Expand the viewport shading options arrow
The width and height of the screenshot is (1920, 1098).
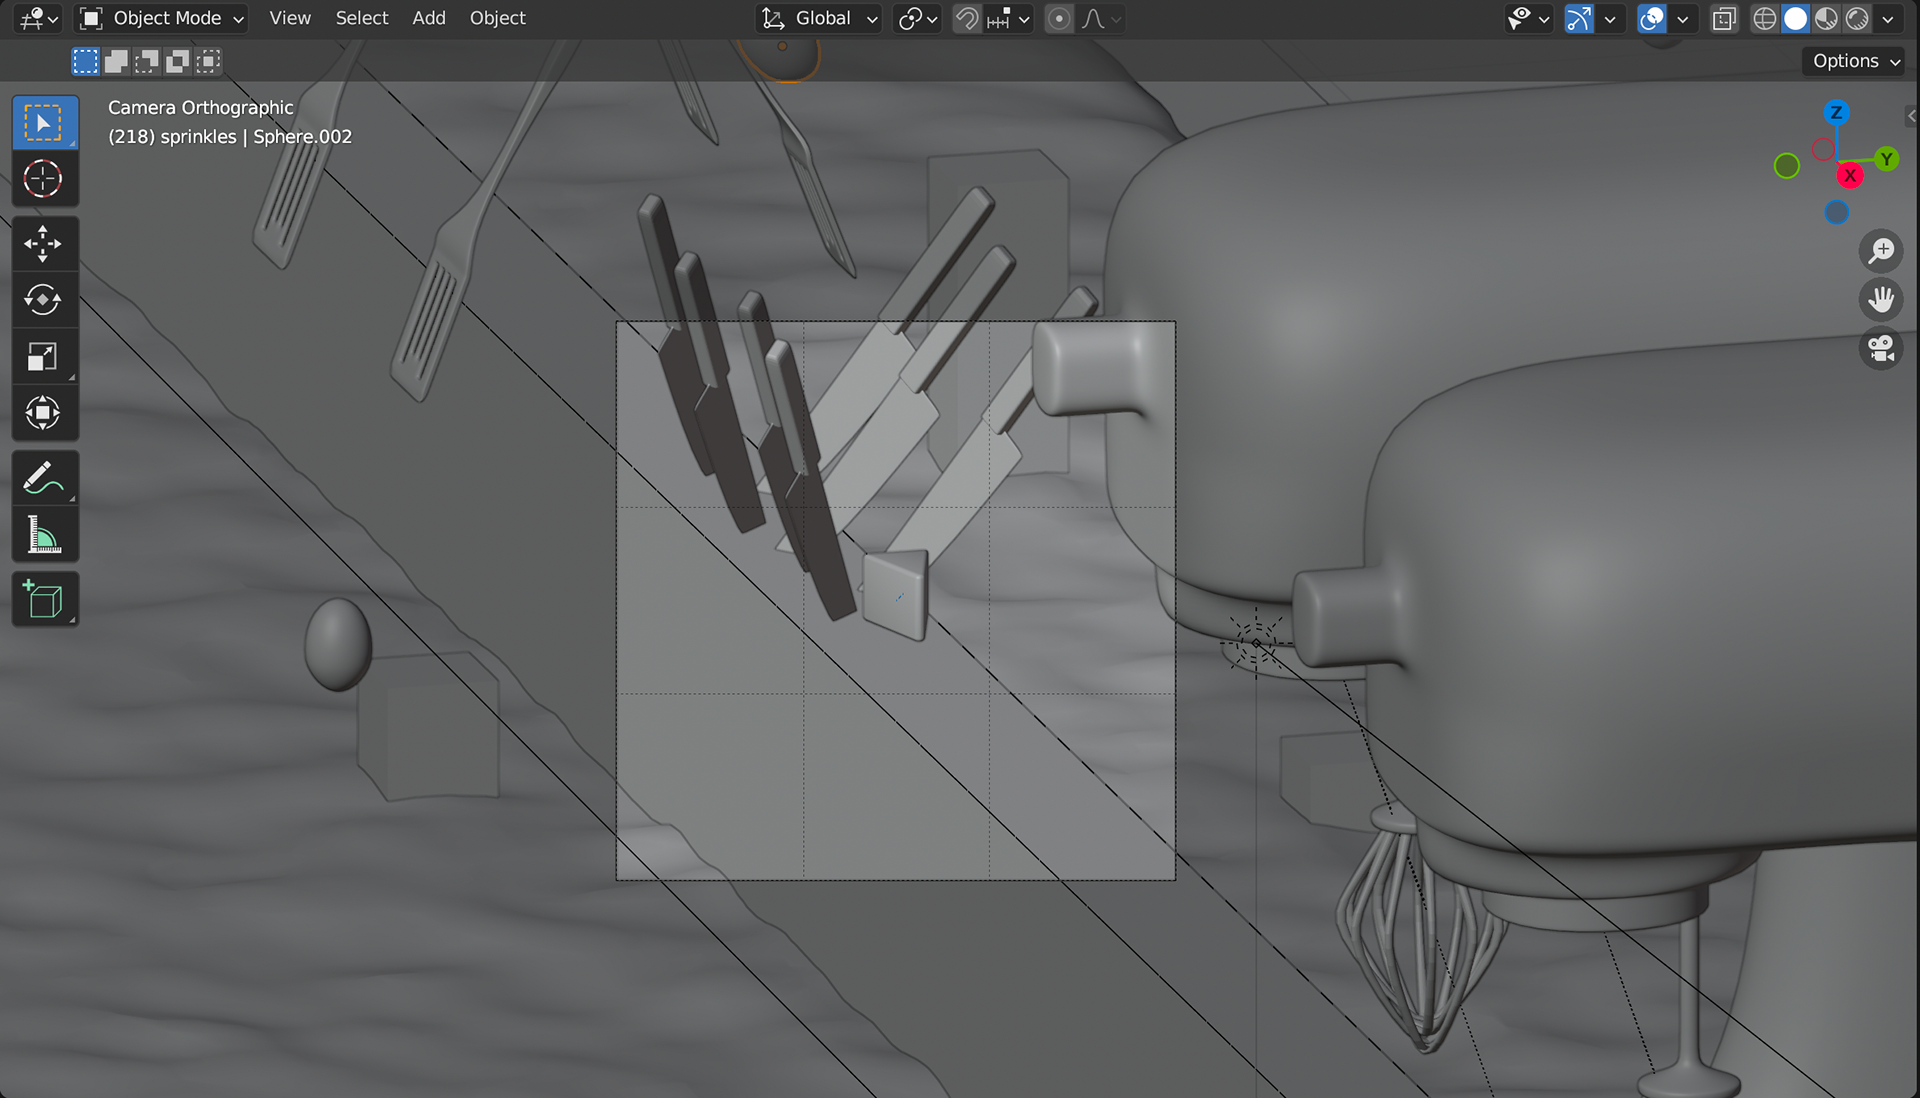click(x=1888, y=19)
